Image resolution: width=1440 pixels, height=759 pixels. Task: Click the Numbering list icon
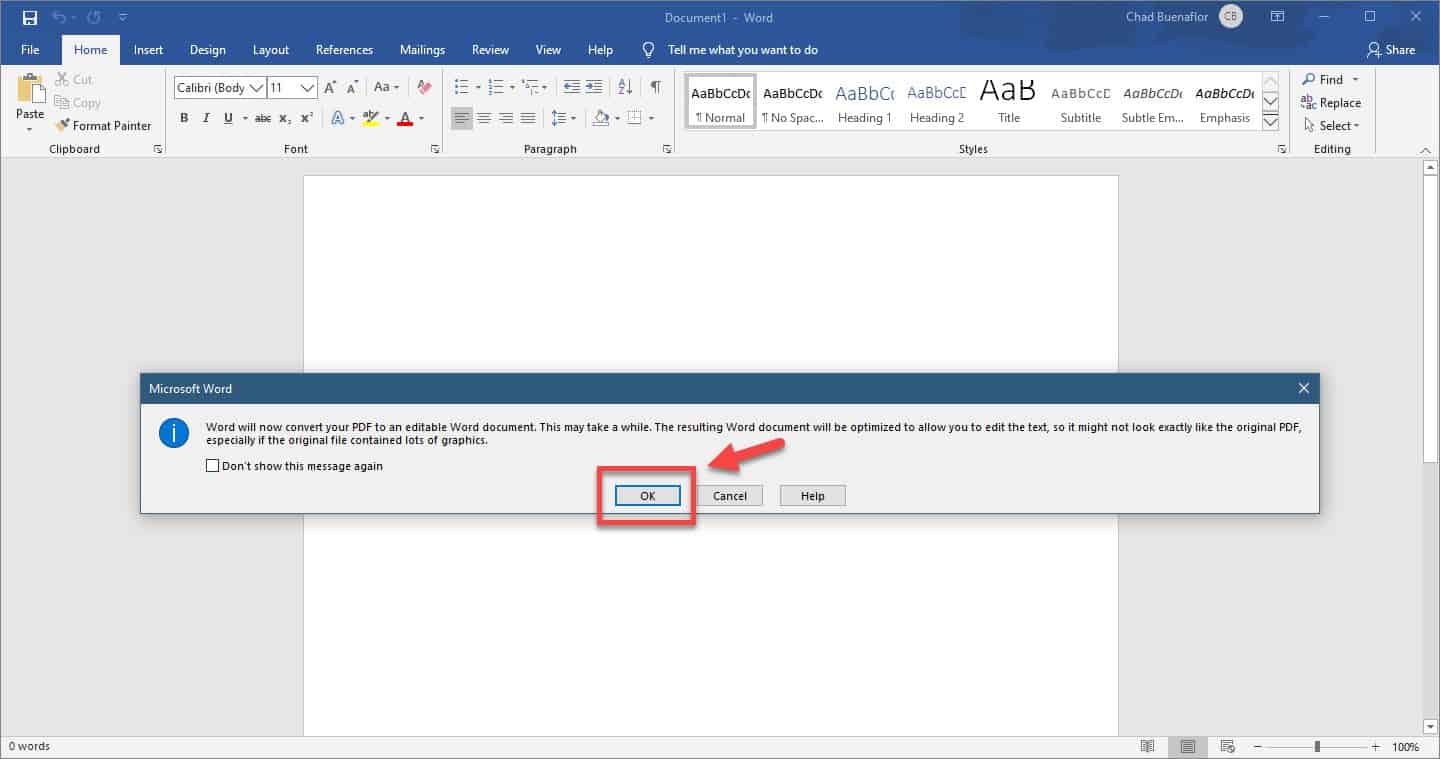tap(495, 87)
